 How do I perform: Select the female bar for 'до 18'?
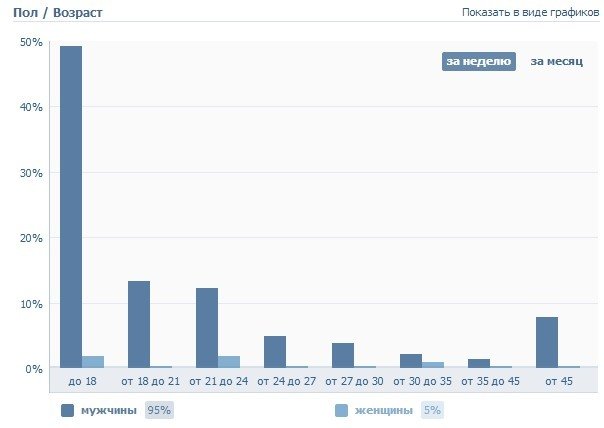(x=93, y=362)
